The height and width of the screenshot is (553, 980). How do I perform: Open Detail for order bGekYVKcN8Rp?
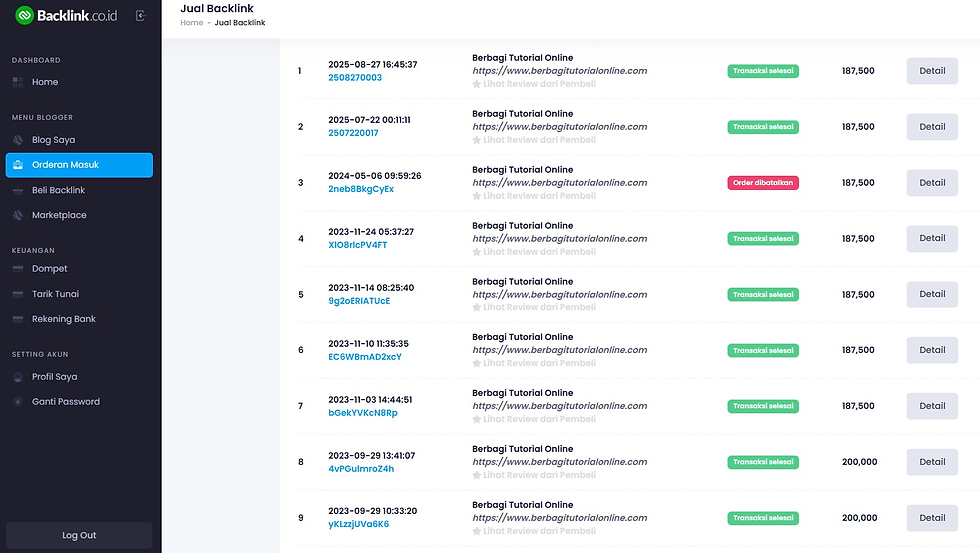pyautogui.click(x=932, y=406)
